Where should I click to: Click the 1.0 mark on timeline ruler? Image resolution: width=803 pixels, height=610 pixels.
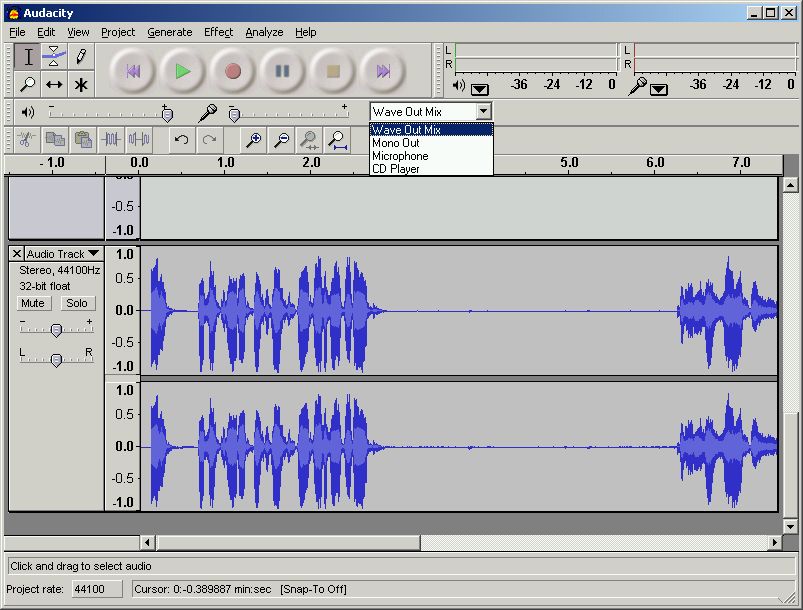225,163
